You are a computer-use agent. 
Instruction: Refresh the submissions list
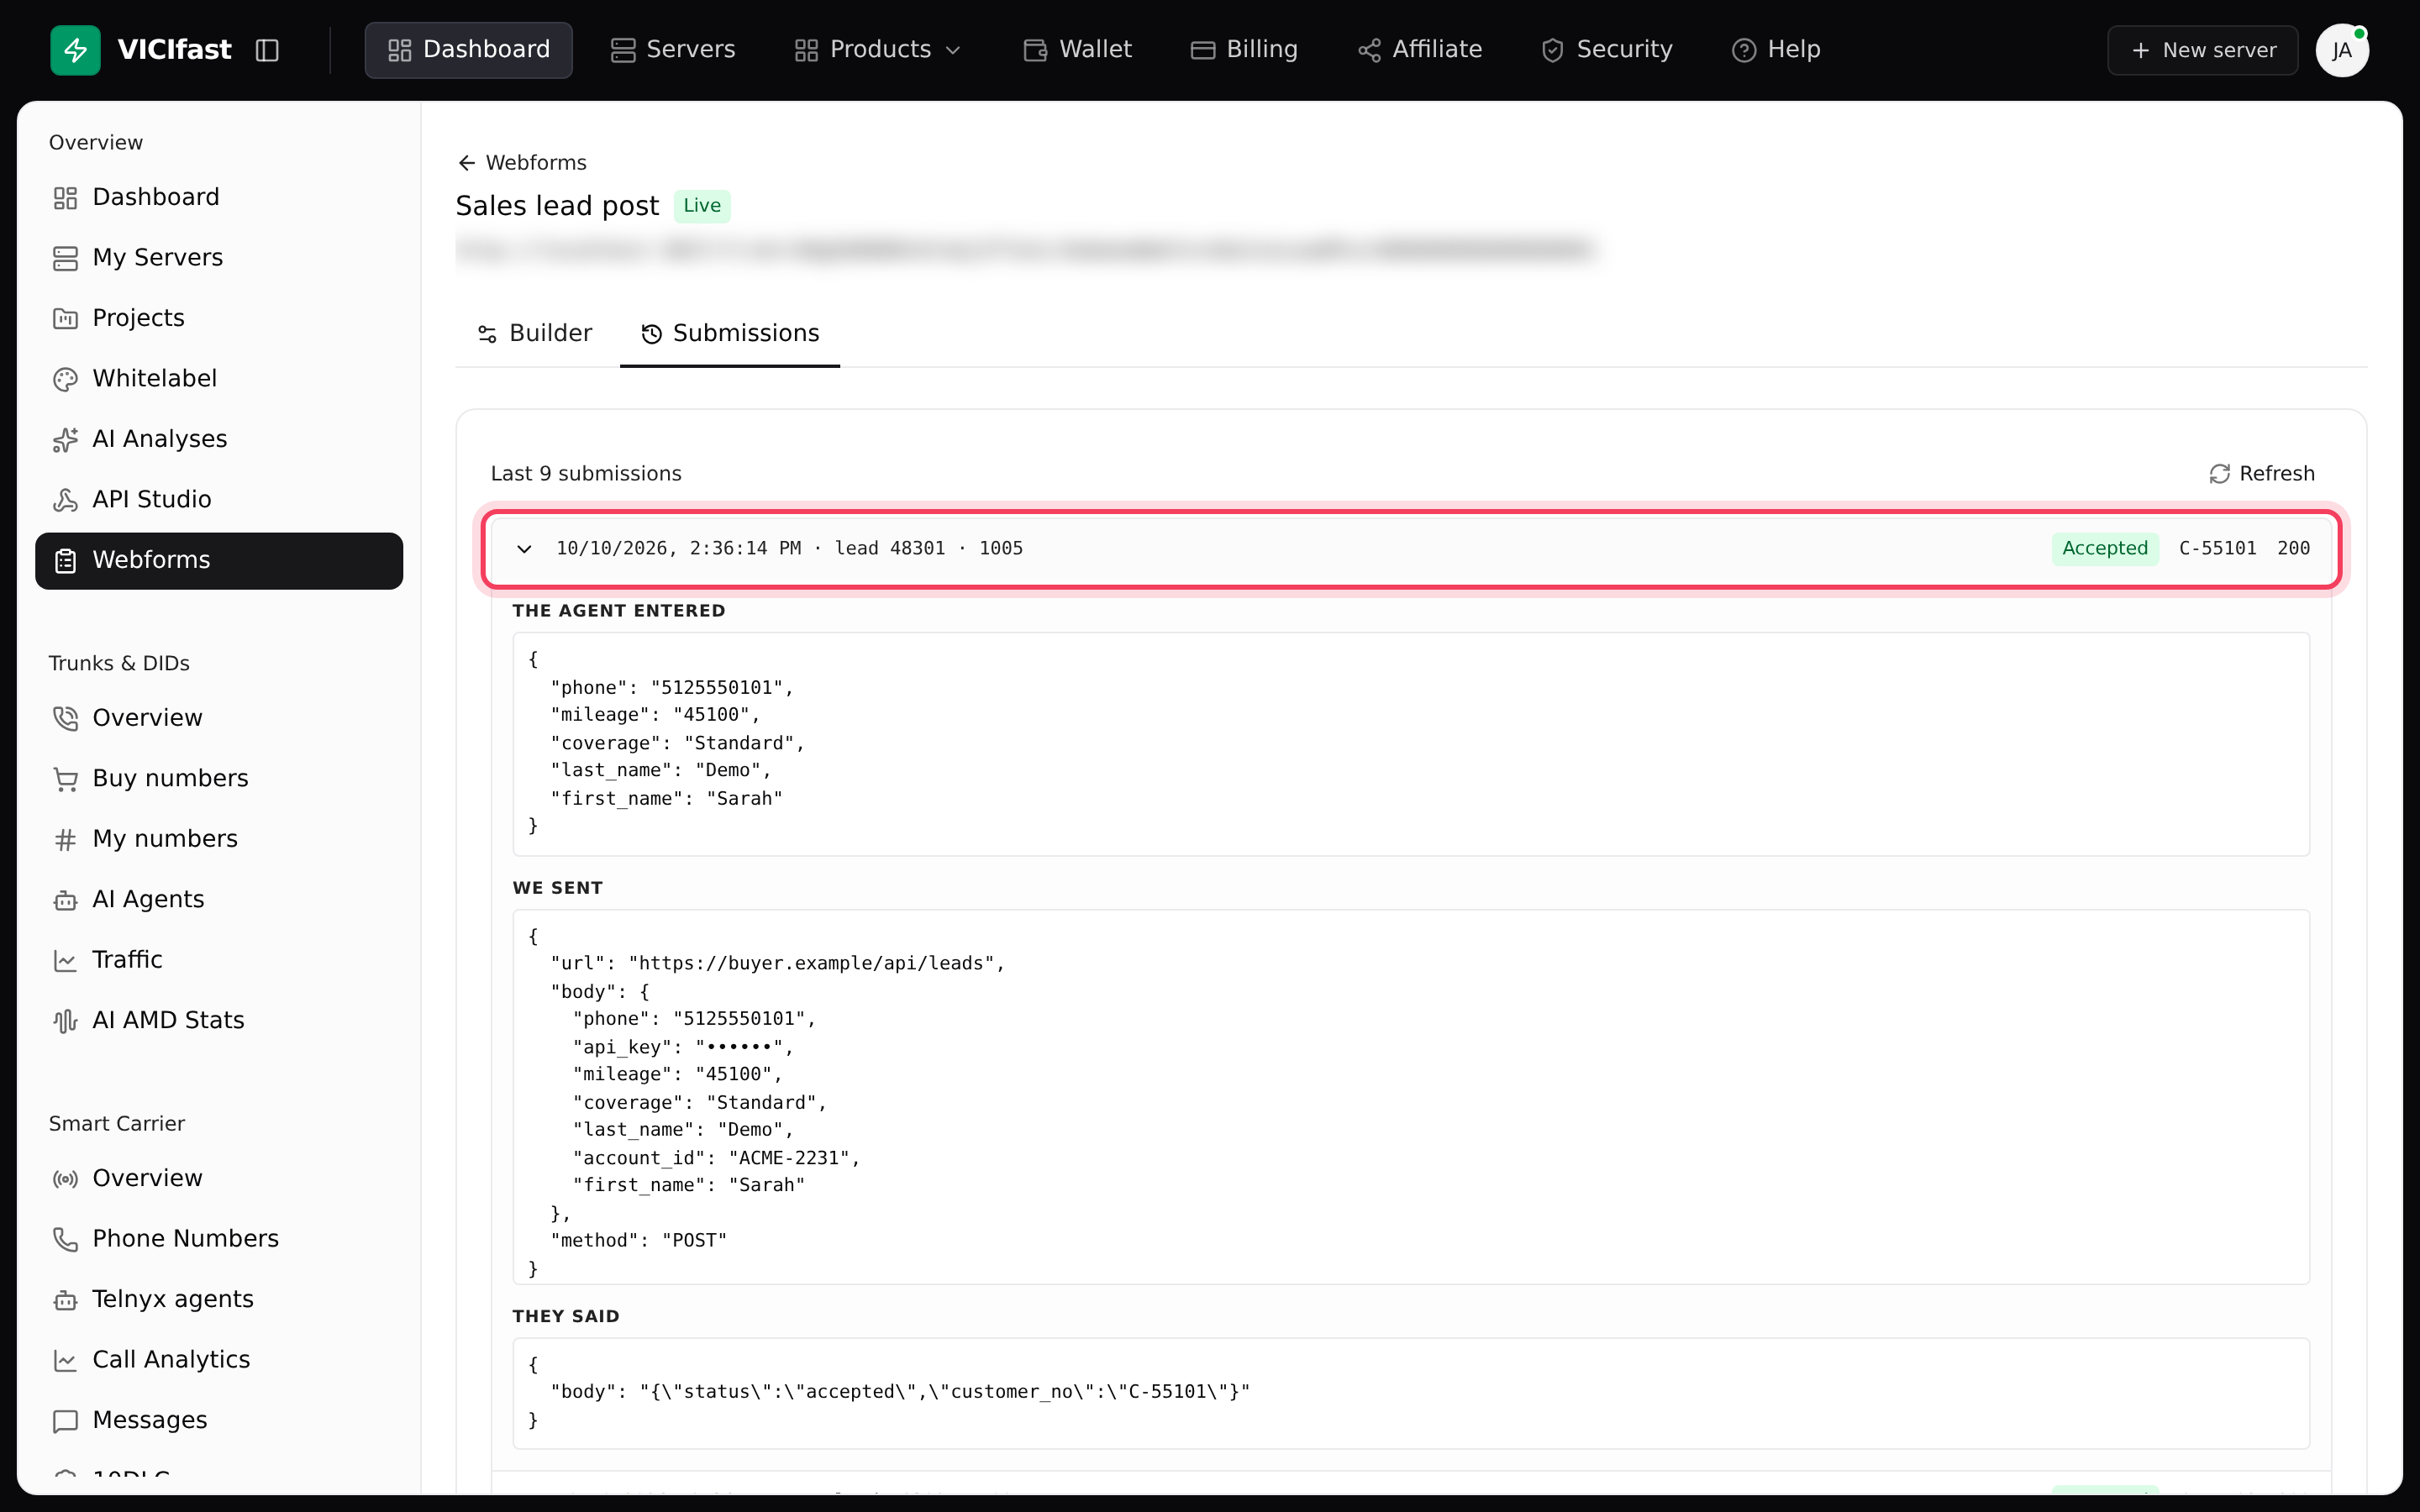pyautogui.click(x=2262, y=473)
